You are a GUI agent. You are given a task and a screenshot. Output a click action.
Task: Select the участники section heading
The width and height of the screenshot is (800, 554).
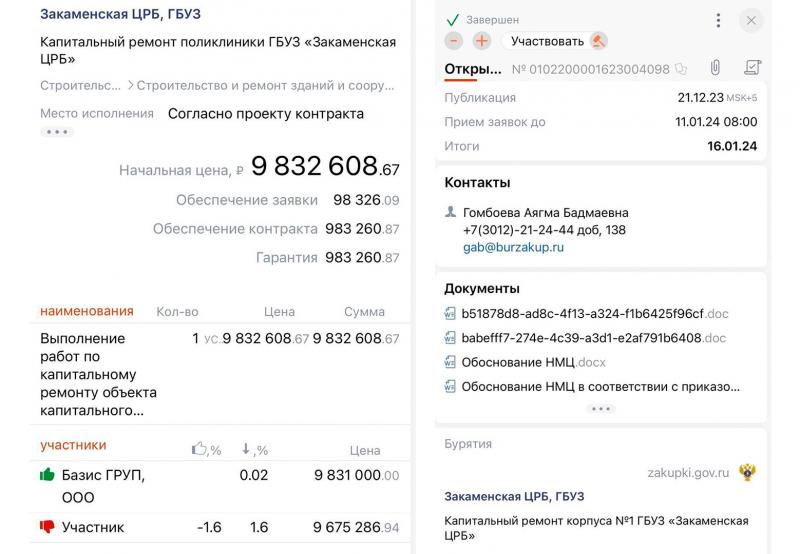click(x=73, y=445)
